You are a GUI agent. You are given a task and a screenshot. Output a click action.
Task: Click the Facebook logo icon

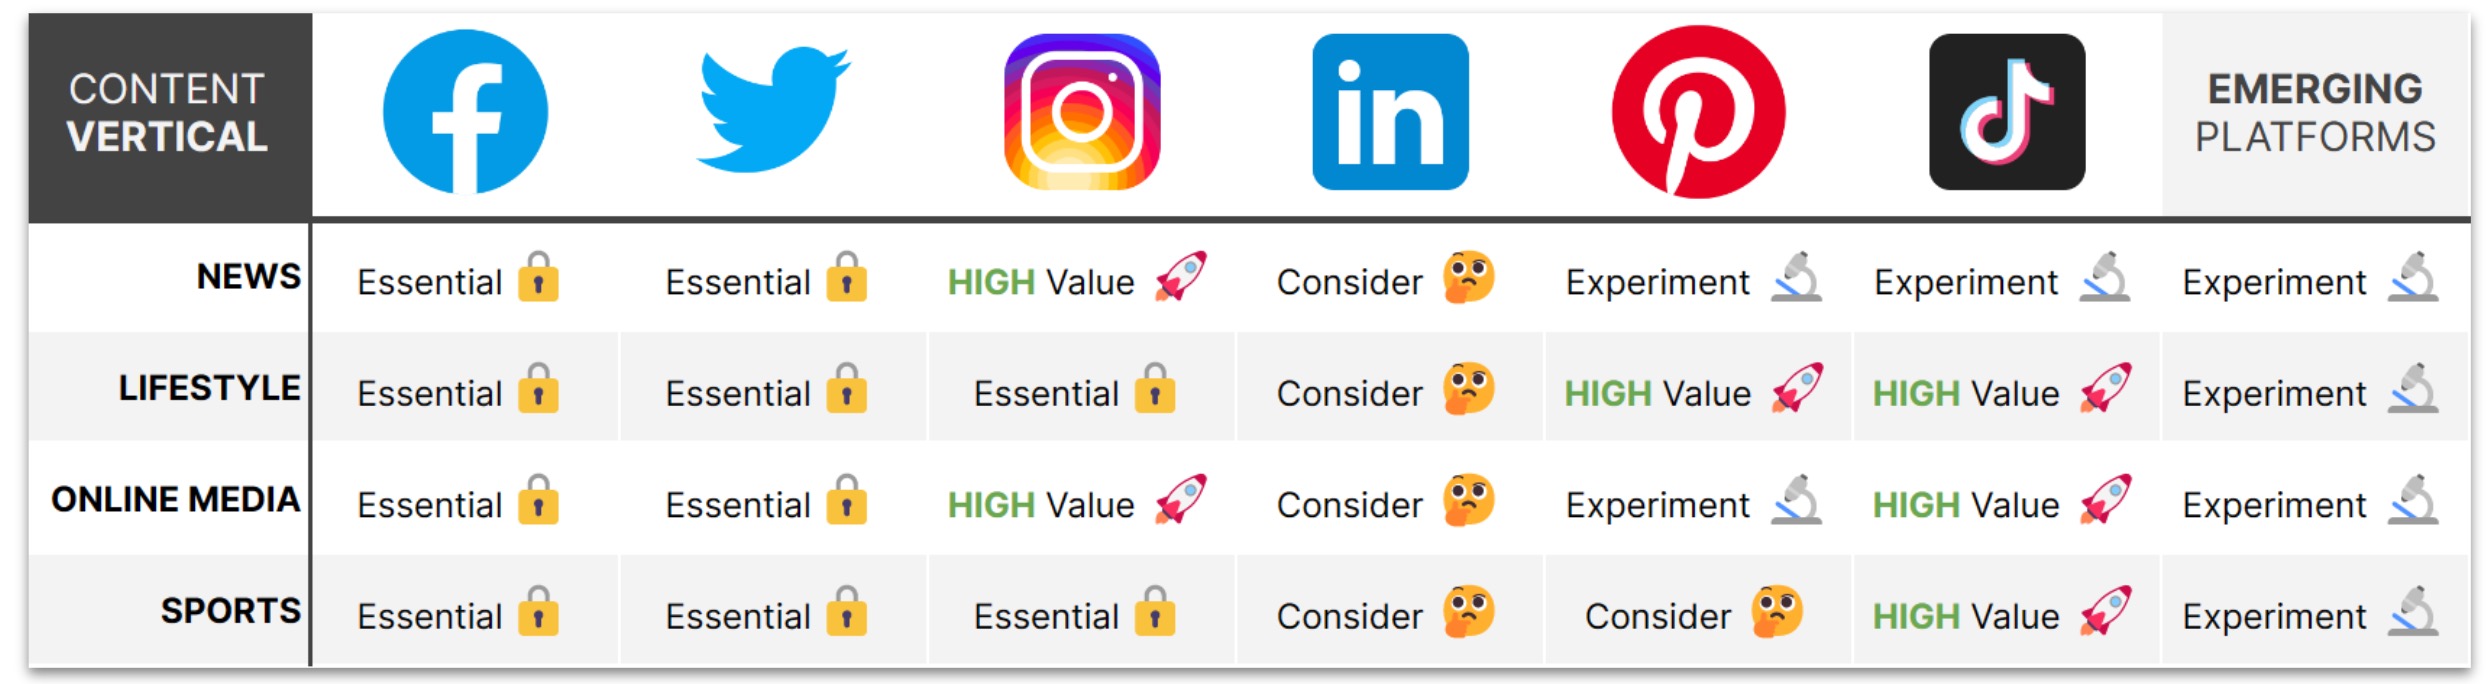click(465, 112)
